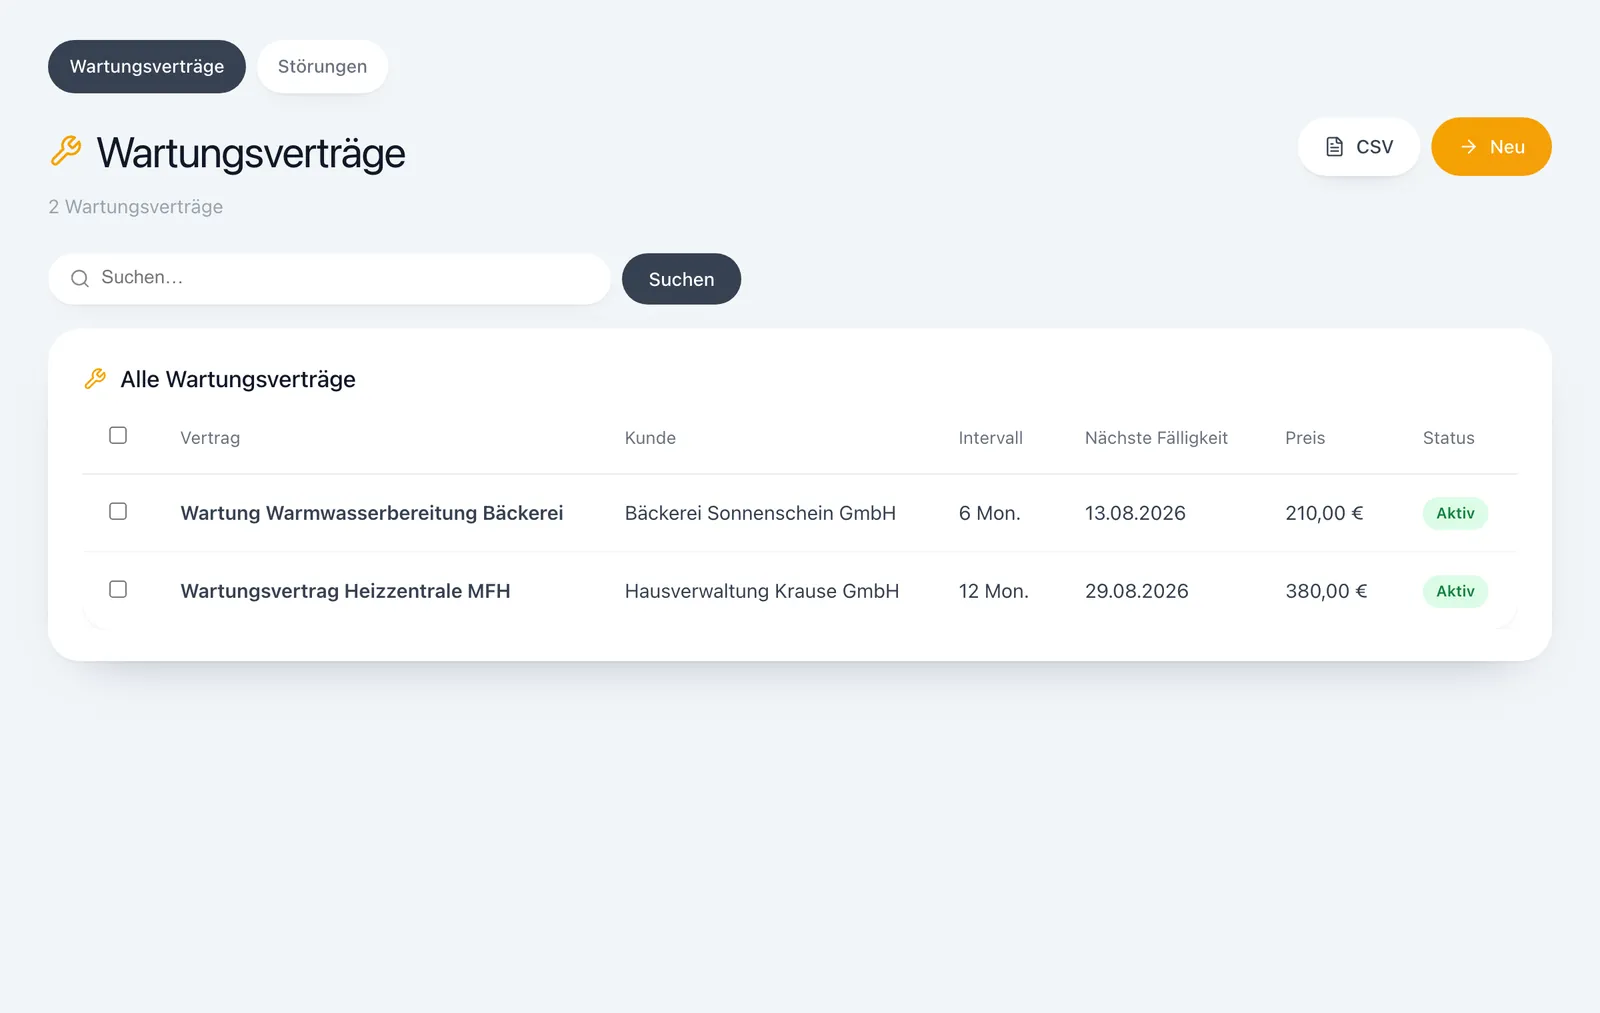The image size is (1600, 1013).
Task: Select the customer Hausverwaltung Krause GmbH
Action: pyautogui.click(x=762, y=591)
